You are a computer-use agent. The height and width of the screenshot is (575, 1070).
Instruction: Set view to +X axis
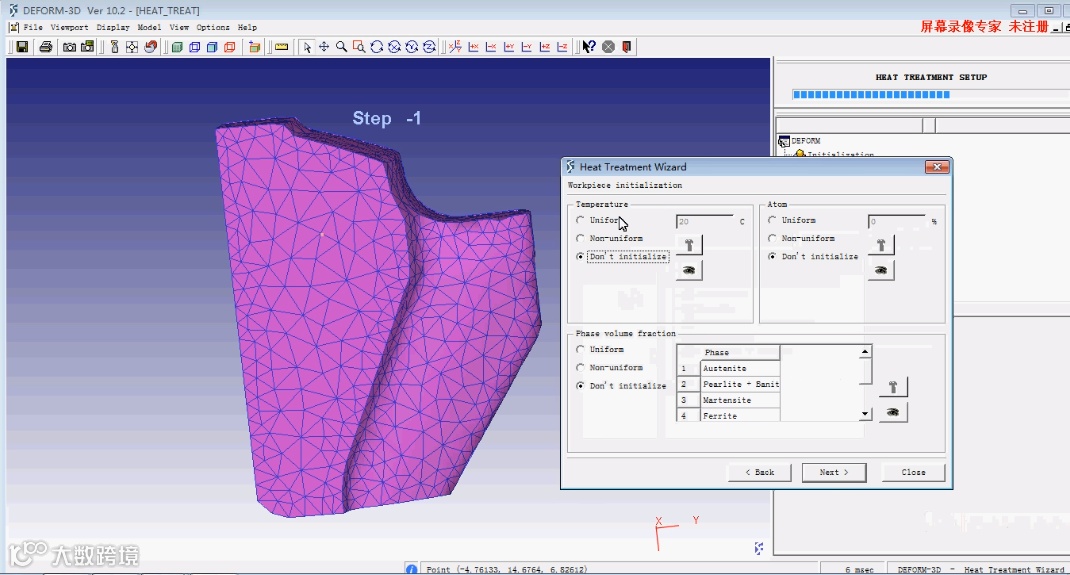click(x=474, y=46)
